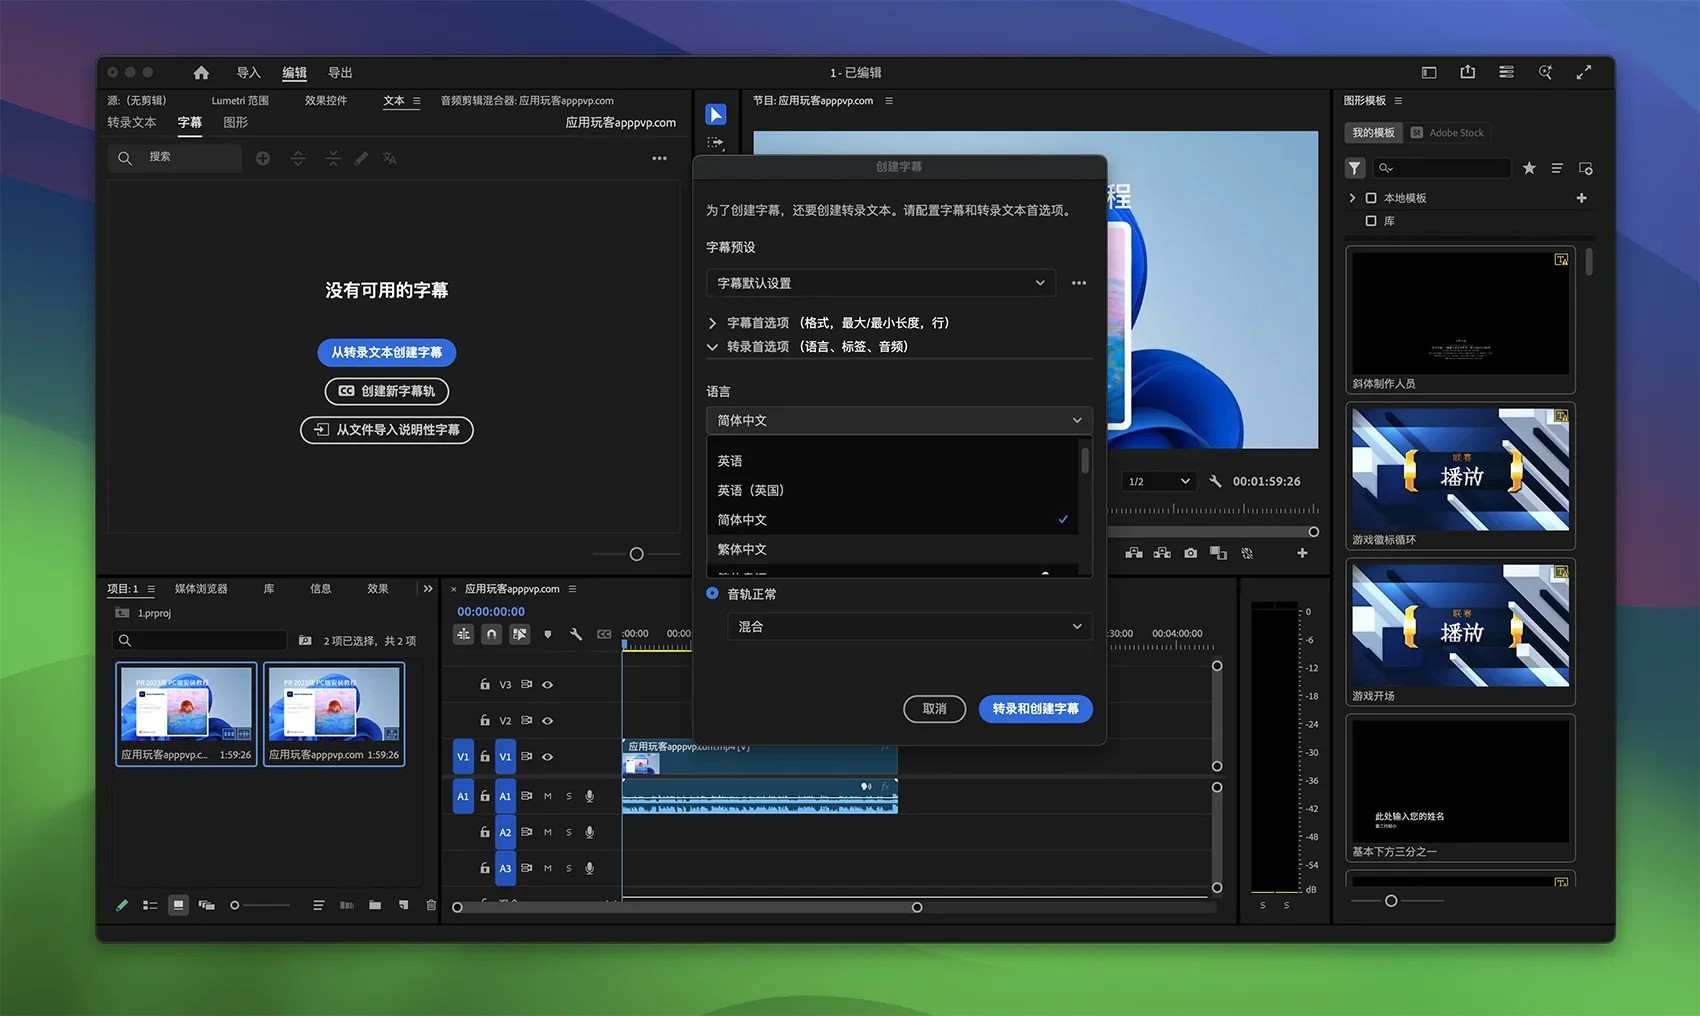The image size is (1700, 1016).
Task: Solo audio track A2
Action: coord(569,832)
